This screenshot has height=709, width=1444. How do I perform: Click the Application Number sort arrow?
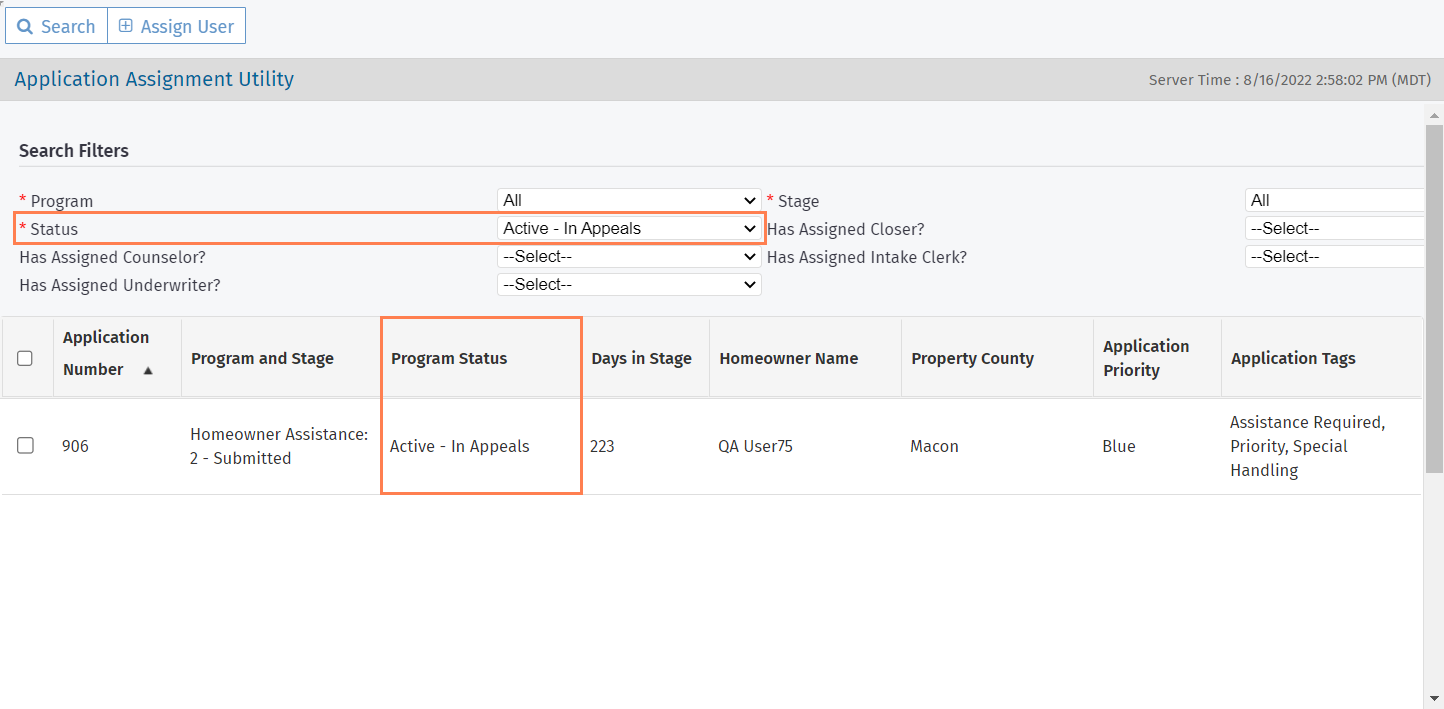click(148, 371)
